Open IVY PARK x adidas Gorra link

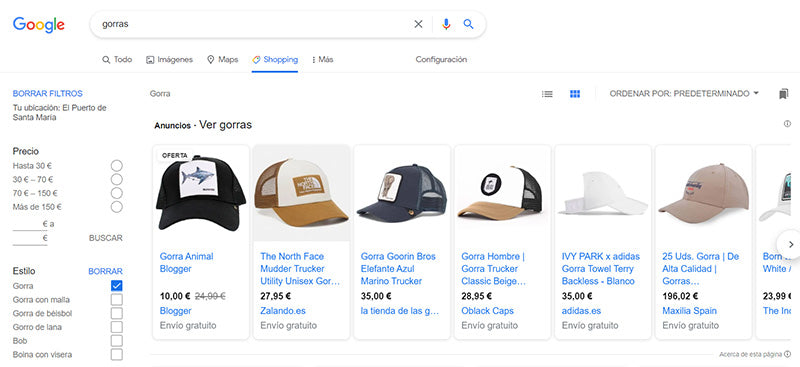(601, 268)
